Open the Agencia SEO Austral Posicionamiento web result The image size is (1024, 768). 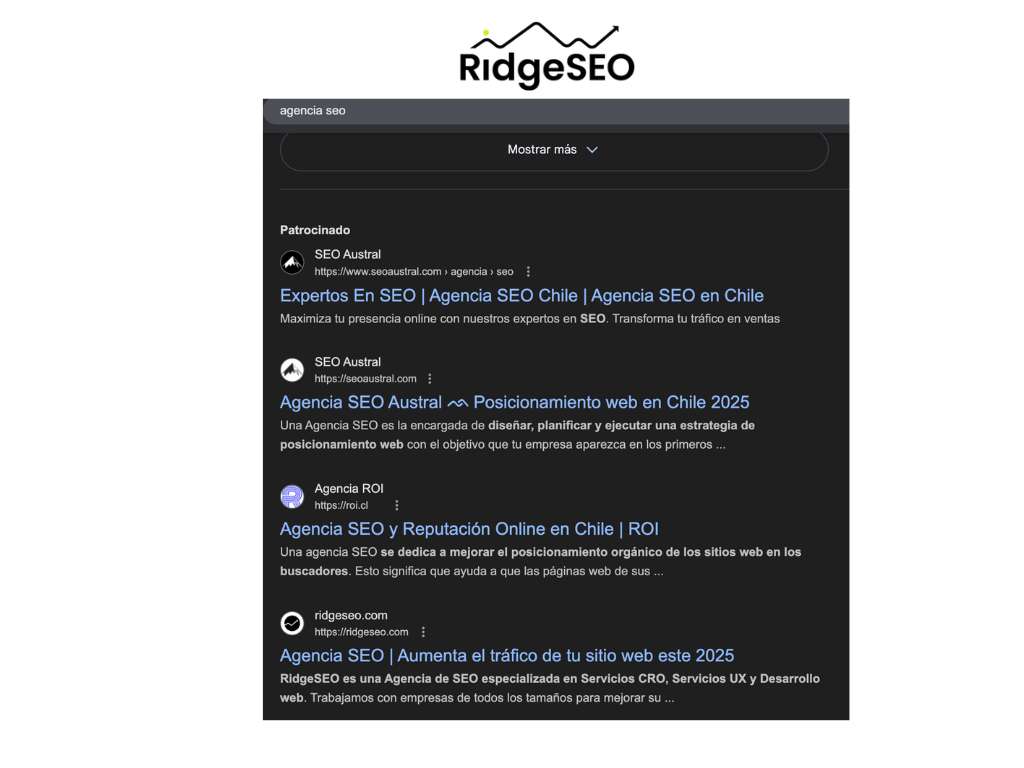tap(514, 402)
